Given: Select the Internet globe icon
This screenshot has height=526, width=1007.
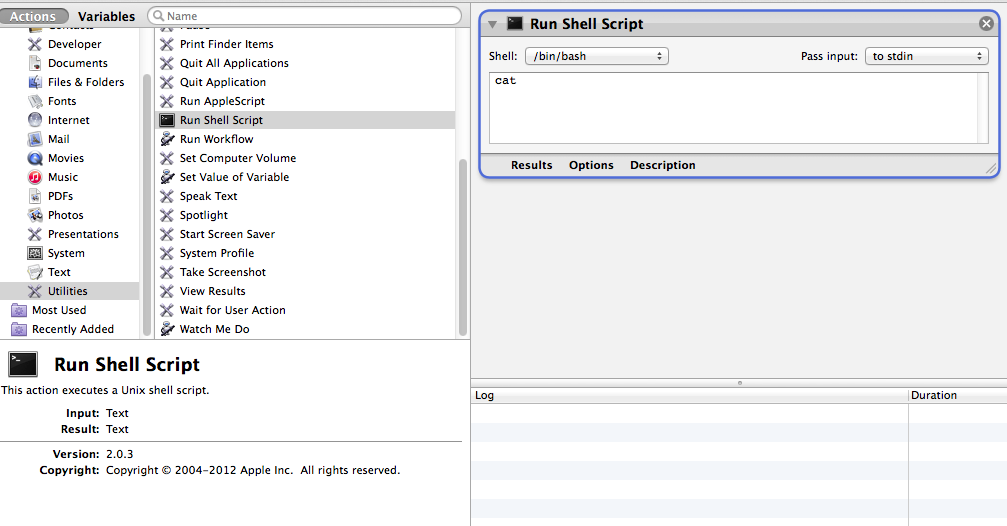Looking at the screenshot, I should pyautogui.click(x=35, y=120).
